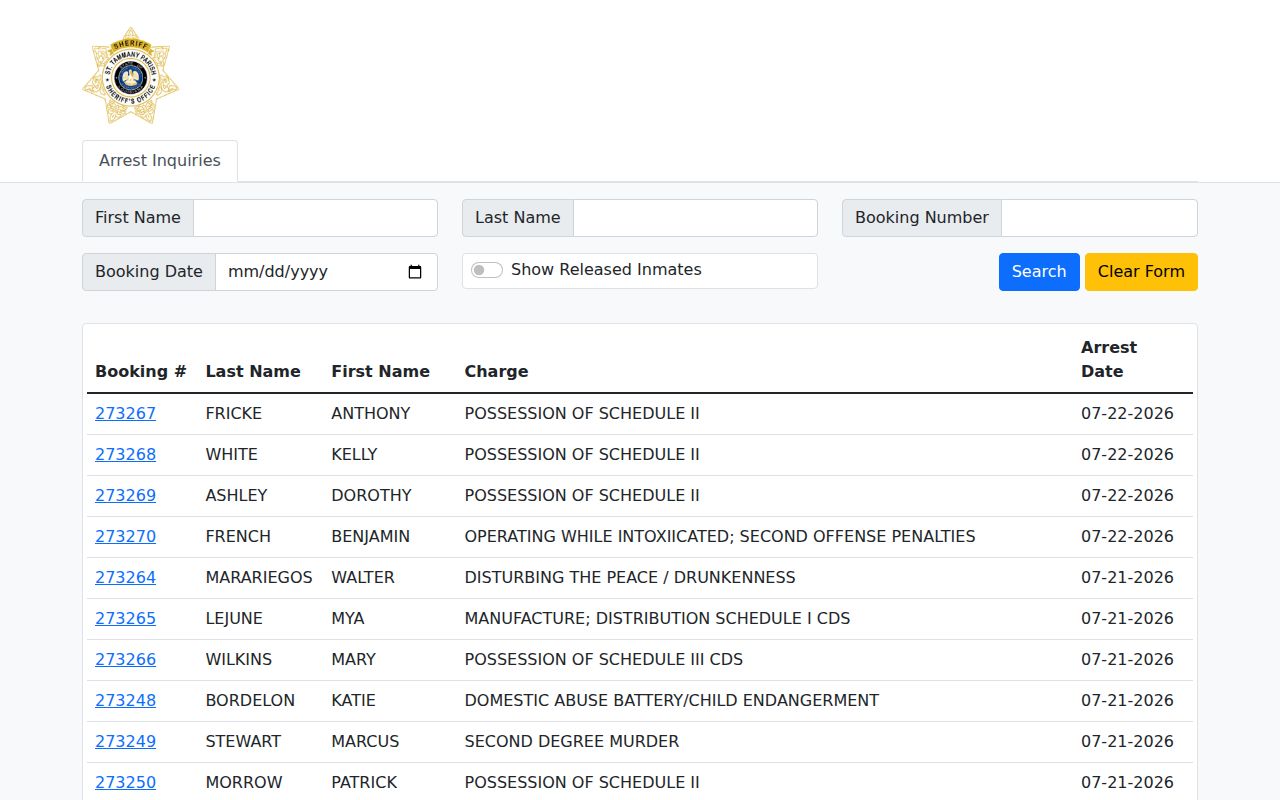Click the Show Released Inmates label text
Screen dimensions: 1280x800
pyautogui.click(x=606, y=270)
